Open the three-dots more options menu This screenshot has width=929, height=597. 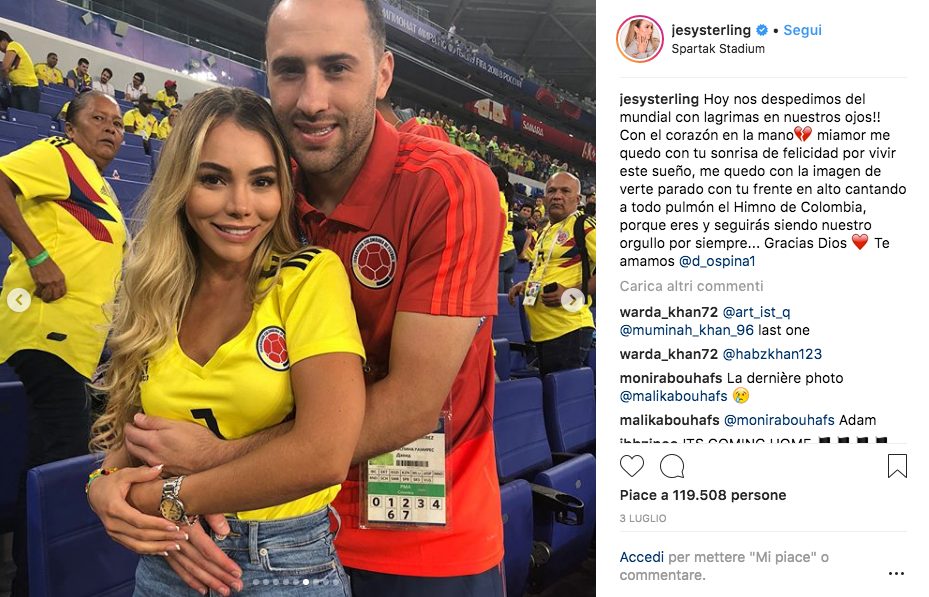click(896, 573)
